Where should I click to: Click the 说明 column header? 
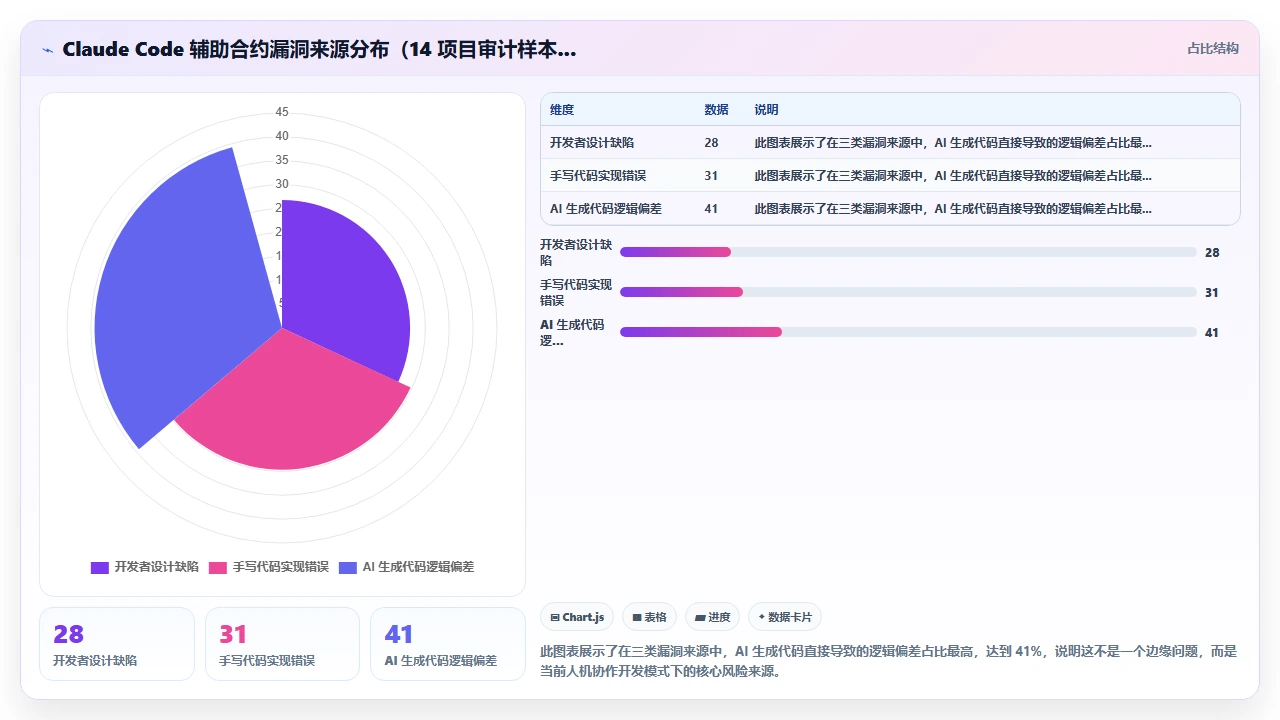[x=766, y=110]
